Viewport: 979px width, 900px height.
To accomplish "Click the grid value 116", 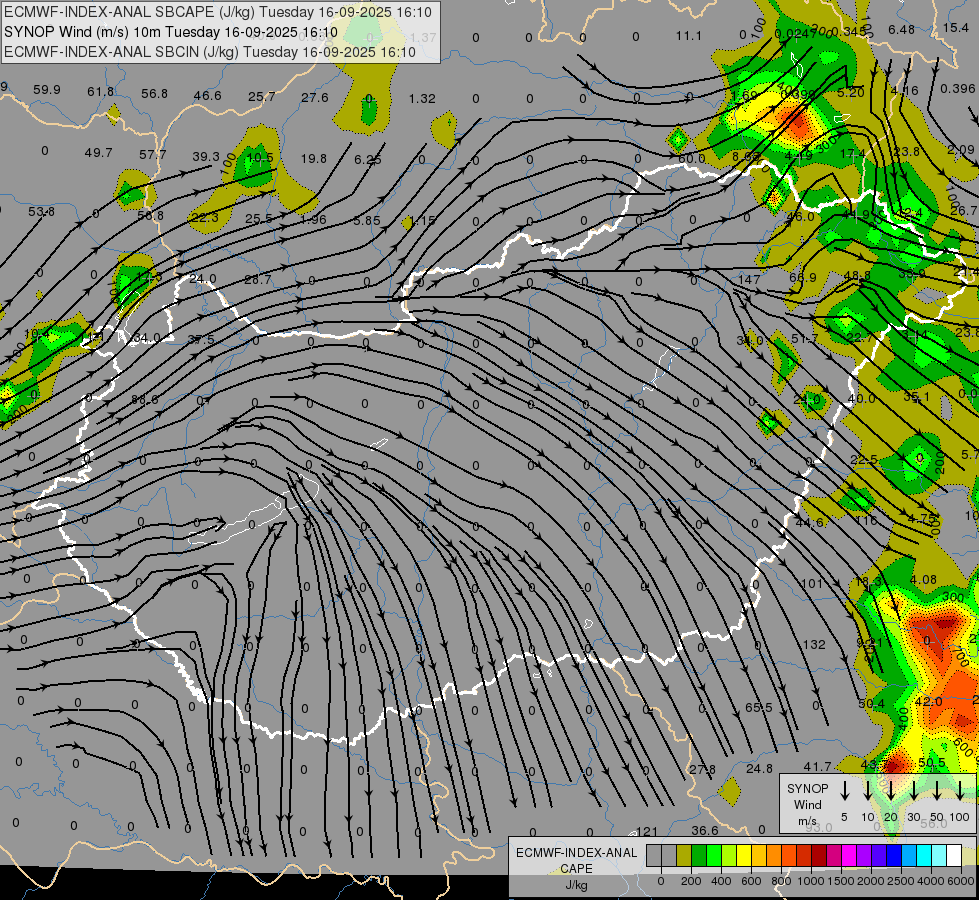I will [x=866, y=520].
